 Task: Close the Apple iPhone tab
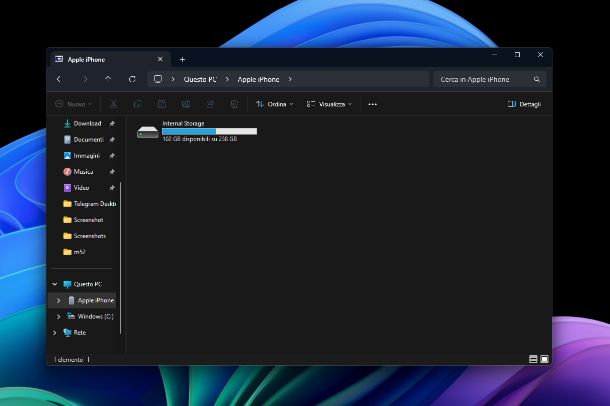pos(160,59)
